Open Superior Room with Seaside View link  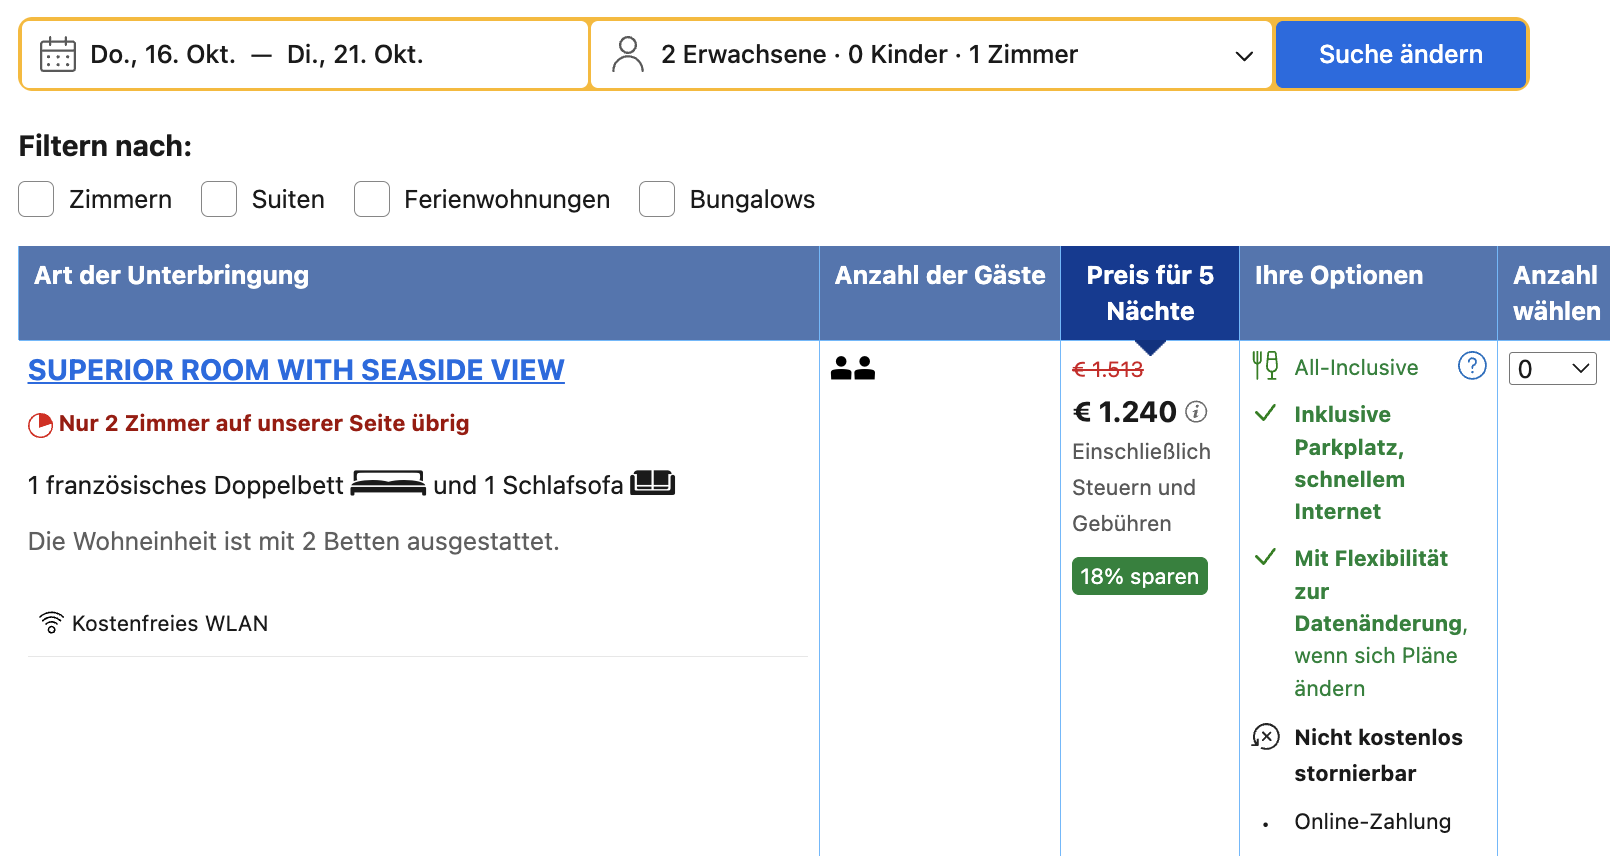pyautogui.click(x=296, y=370)
